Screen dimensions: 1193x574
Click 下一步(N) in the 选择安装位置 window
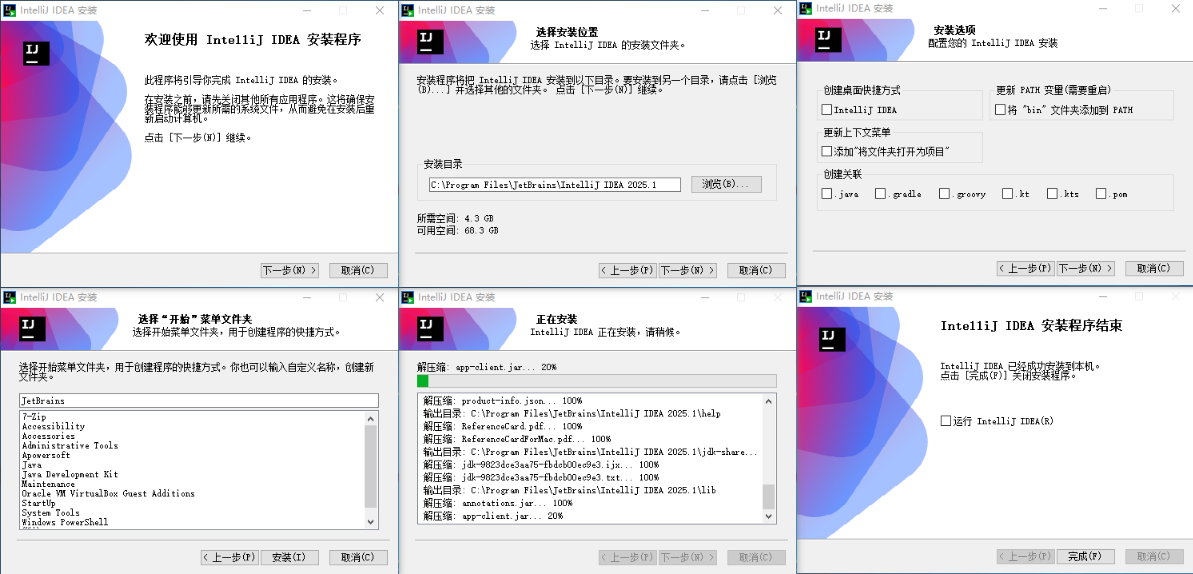pyautogui.click(x=687, y=270)
